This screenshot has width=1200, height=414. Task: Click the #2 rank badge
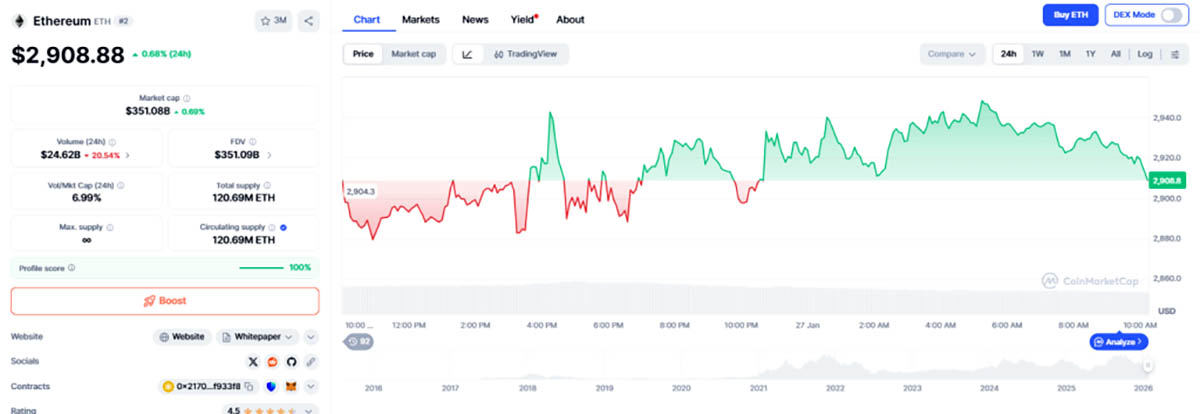click(124, 20)
